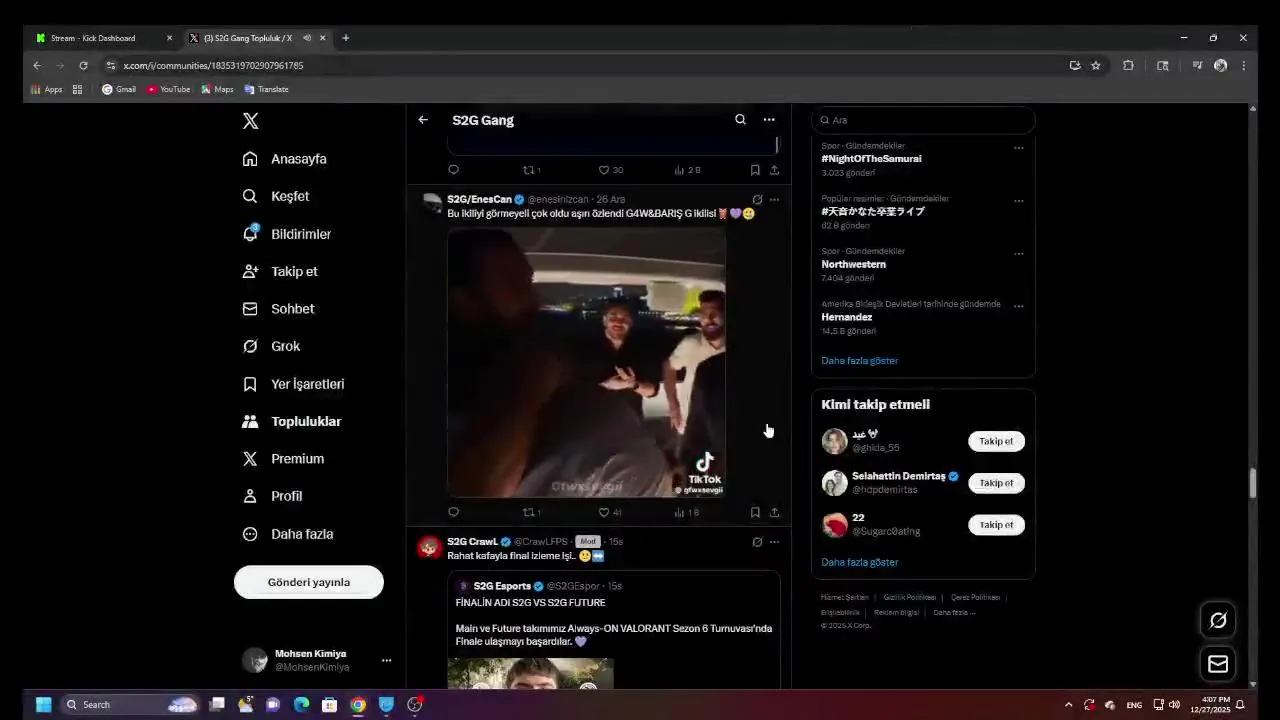Open Premium page
The height and width of the screenshot is (720, 1280).
[x=283, y=459]
